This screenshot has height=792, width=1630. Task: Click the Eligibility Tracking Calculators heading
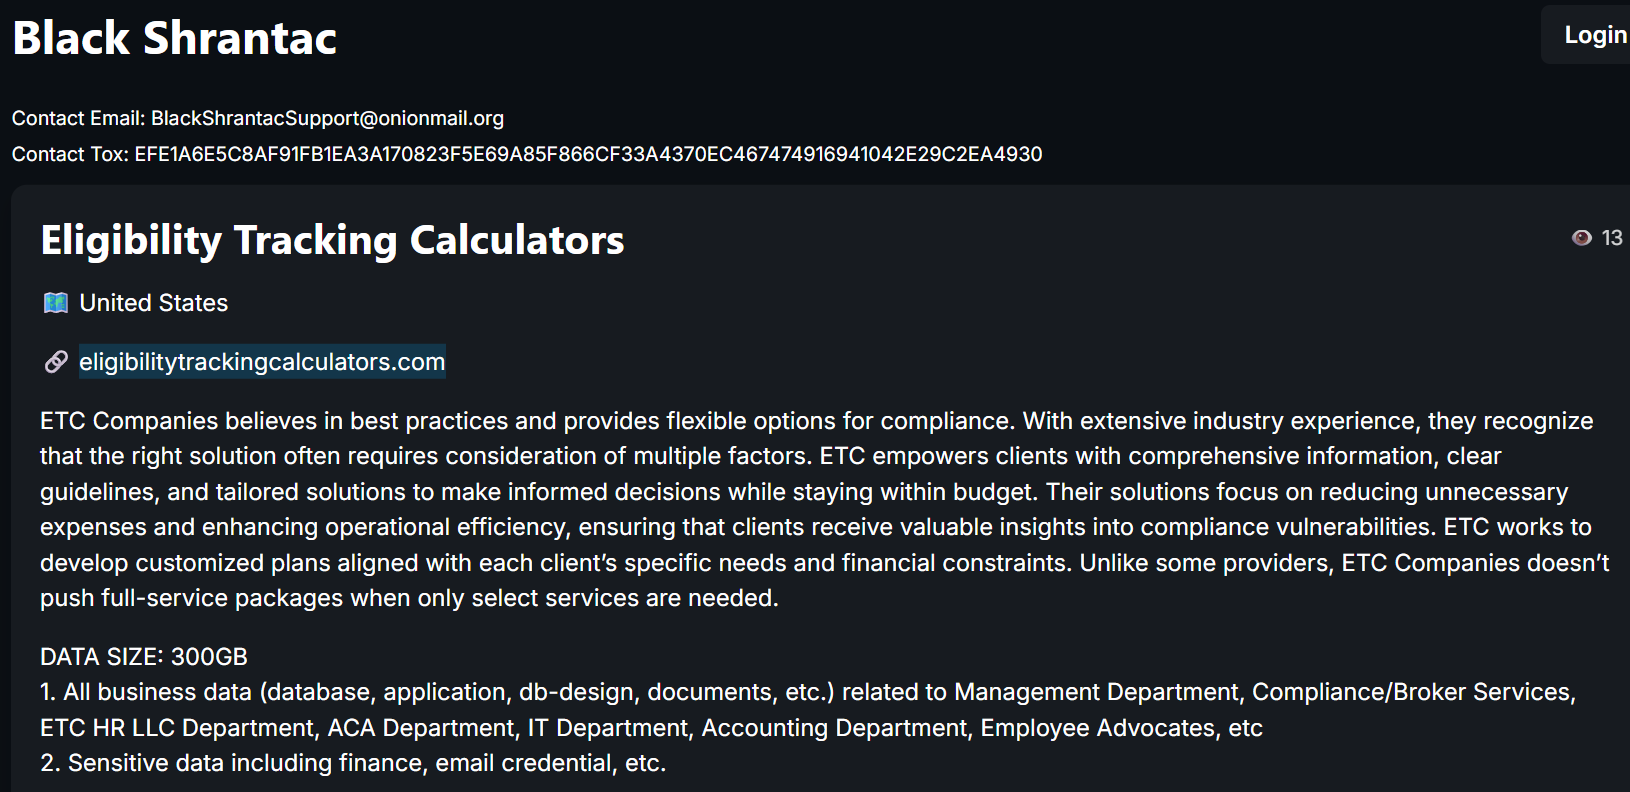(332, 240)
